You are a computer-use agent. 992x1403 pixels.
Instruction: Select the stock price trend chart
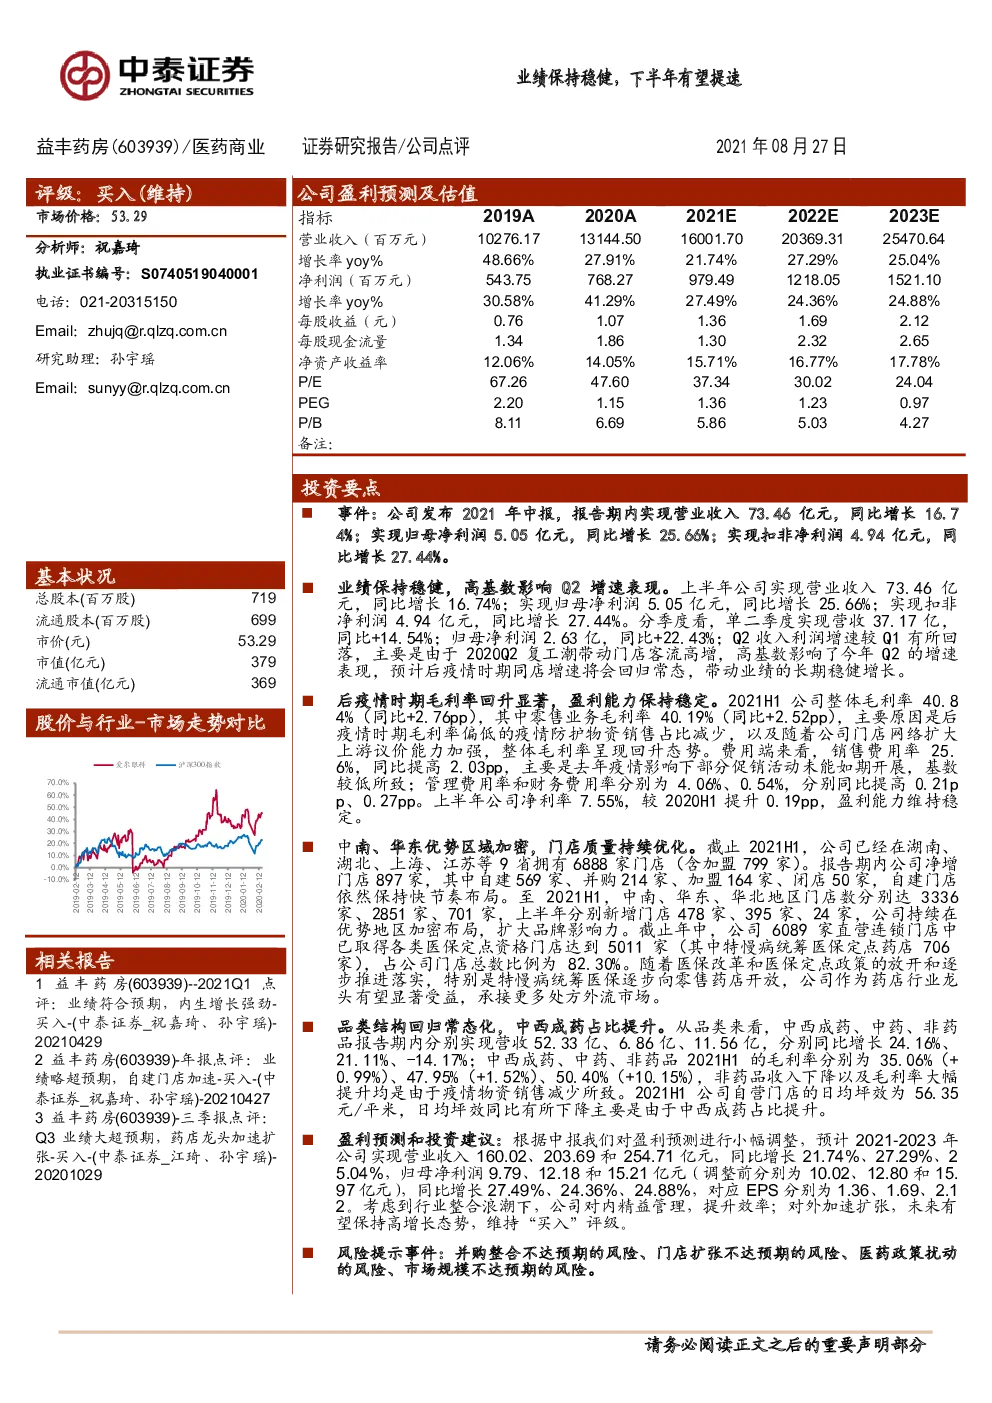[156, 836]
